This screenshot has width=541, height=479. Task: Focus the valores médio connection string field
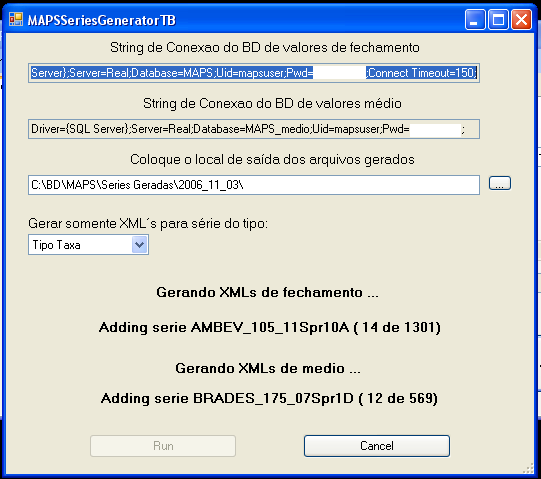254,129
